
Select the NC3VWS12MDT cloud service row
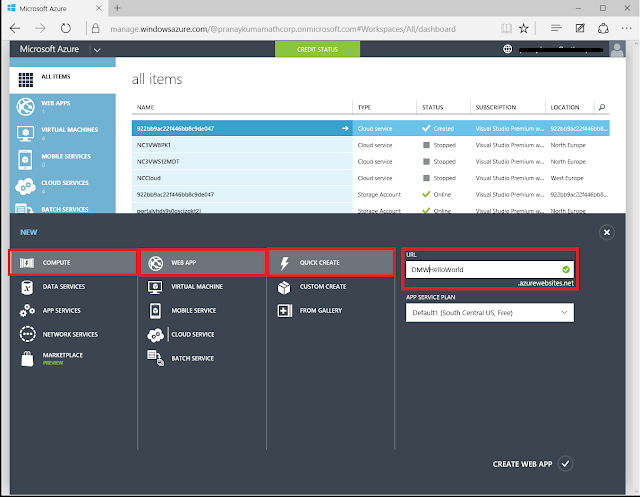coord(371,162)
